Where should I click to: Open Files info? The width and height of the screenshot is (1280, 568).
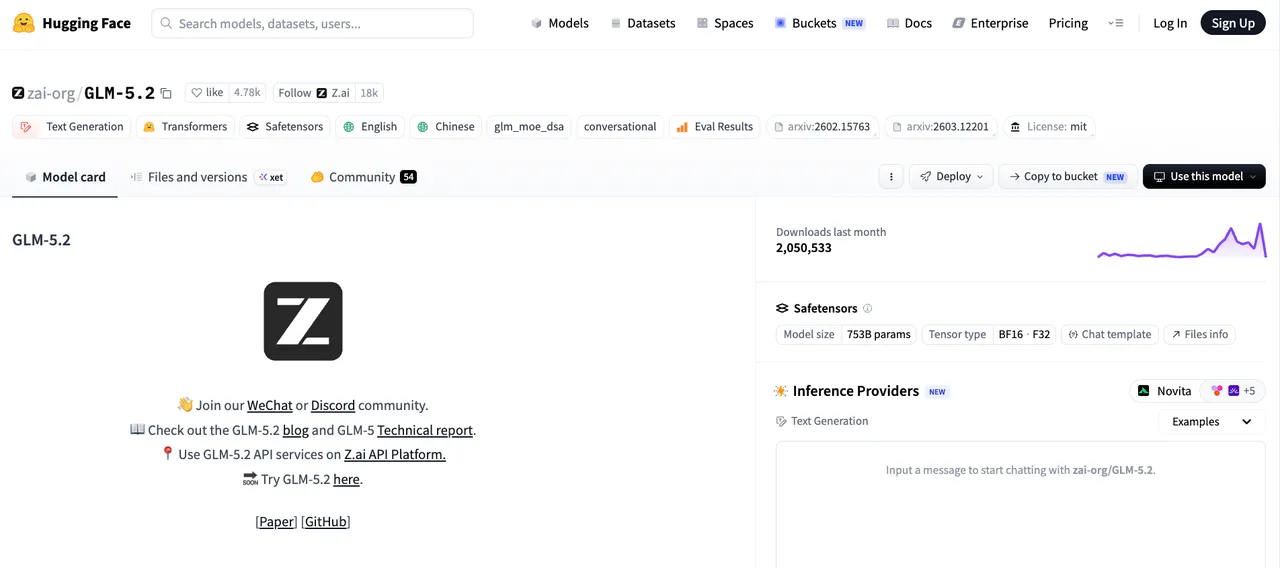[1199, 334]
